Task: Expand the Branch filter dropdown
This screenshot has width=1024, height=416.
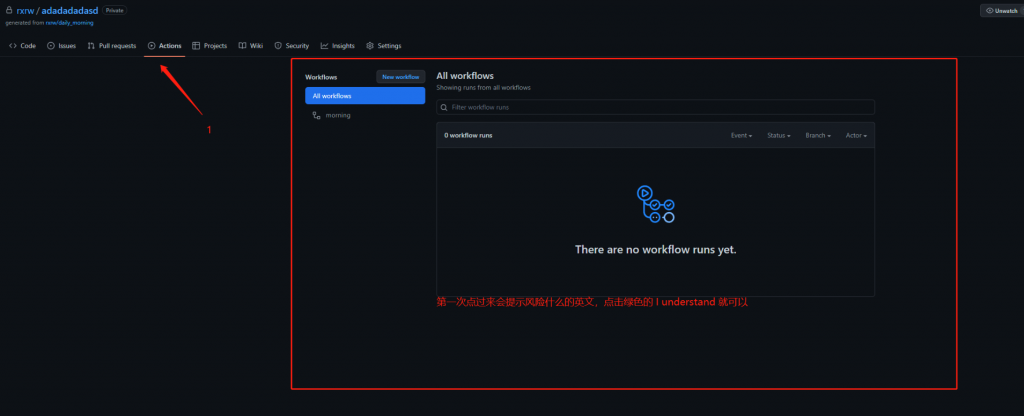Action: tap(818, 136)
